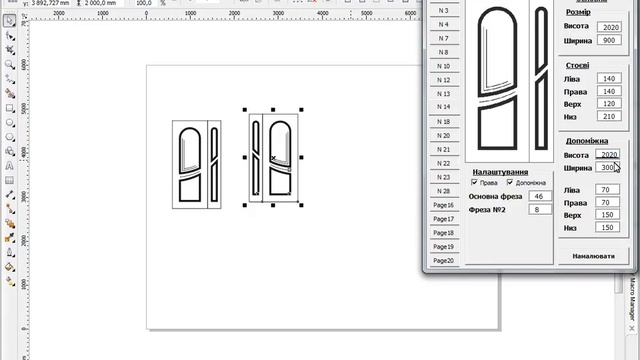Click the Стоєві Верх field with 120

(x=609, y=104)
